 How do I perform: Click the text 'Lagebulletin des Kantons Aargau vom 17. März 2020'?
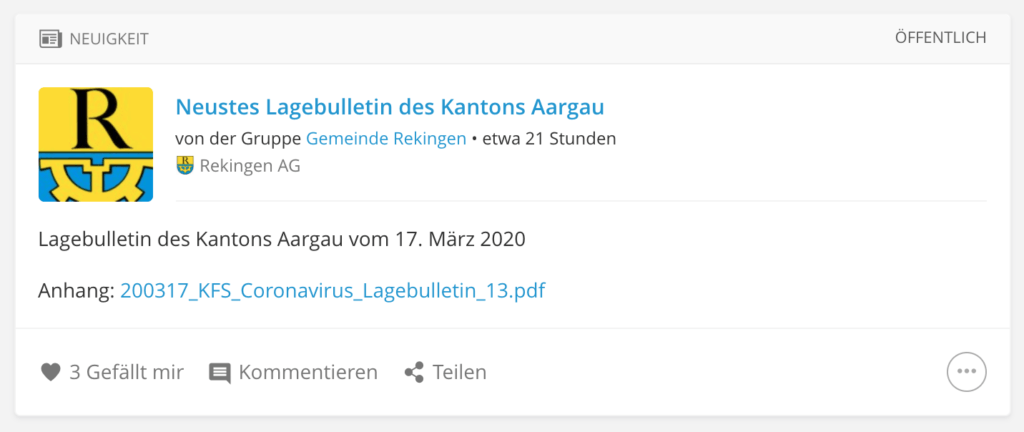pyautogui.click(x=281, y=239)
